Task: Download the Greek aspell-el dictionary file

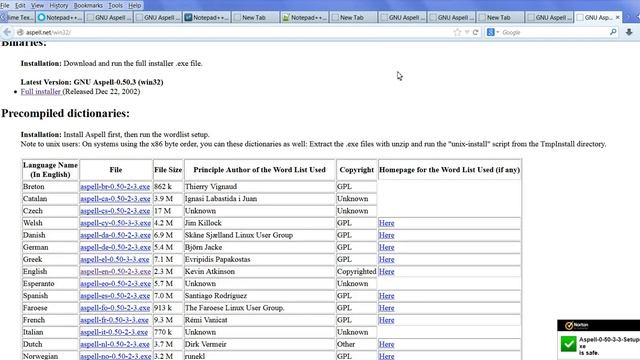Action: (115, 260)
